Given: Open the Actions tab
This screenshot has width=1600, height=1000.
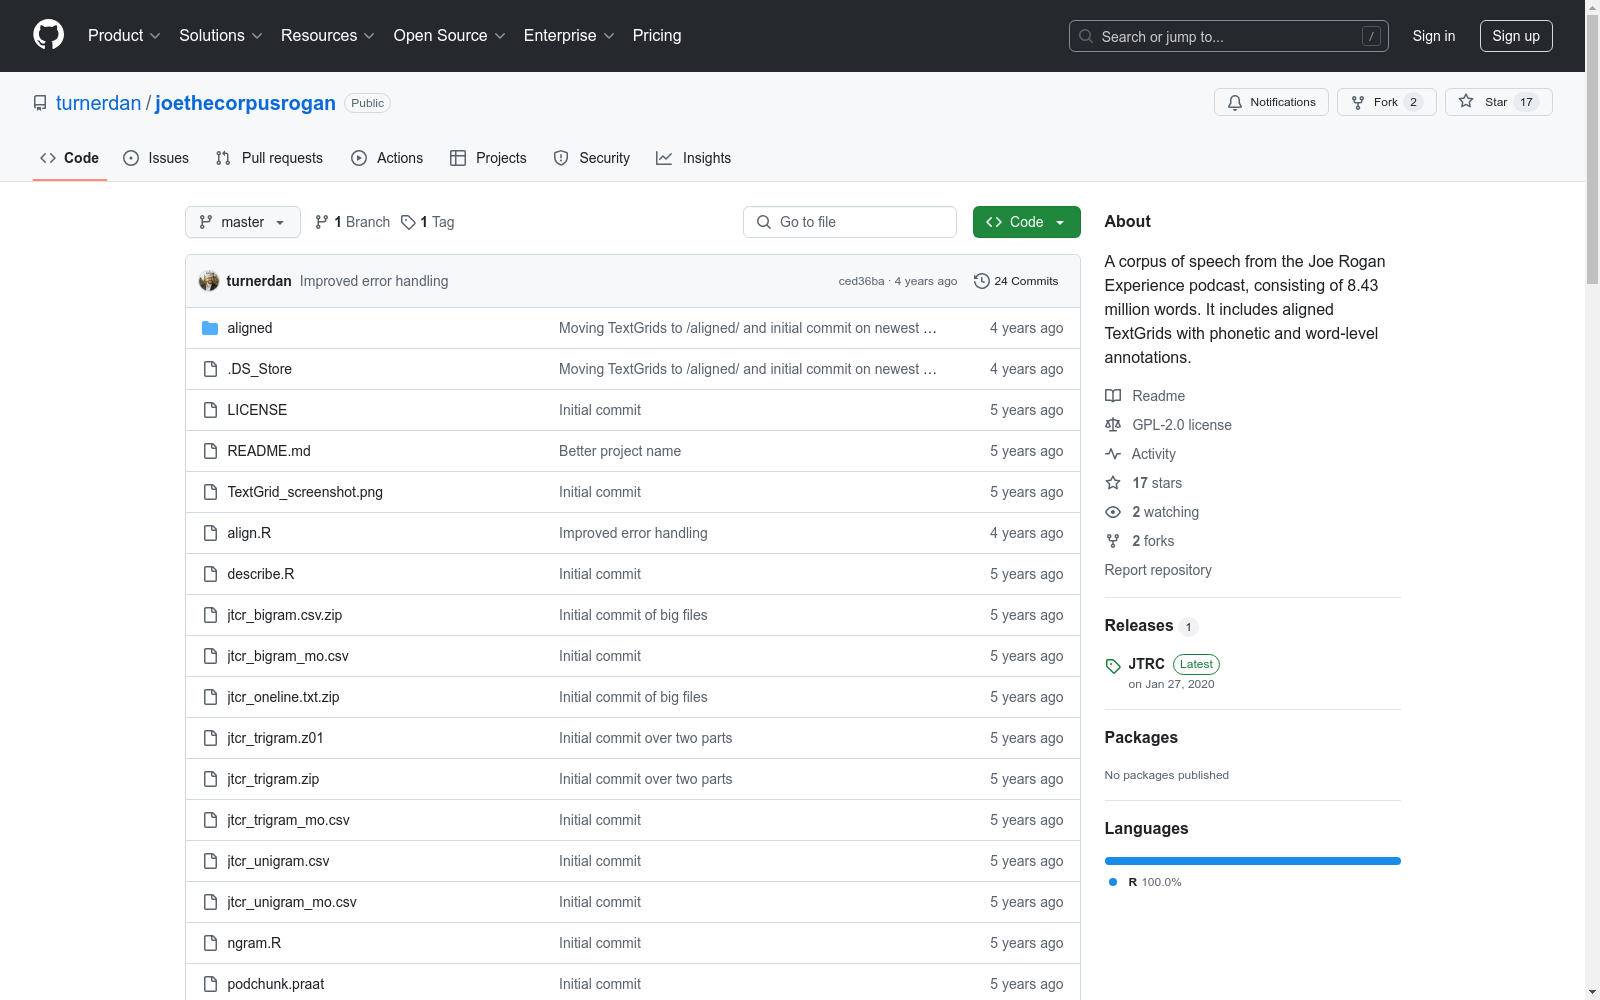Looking at the screenshot, I should click(x=387, y=158).
